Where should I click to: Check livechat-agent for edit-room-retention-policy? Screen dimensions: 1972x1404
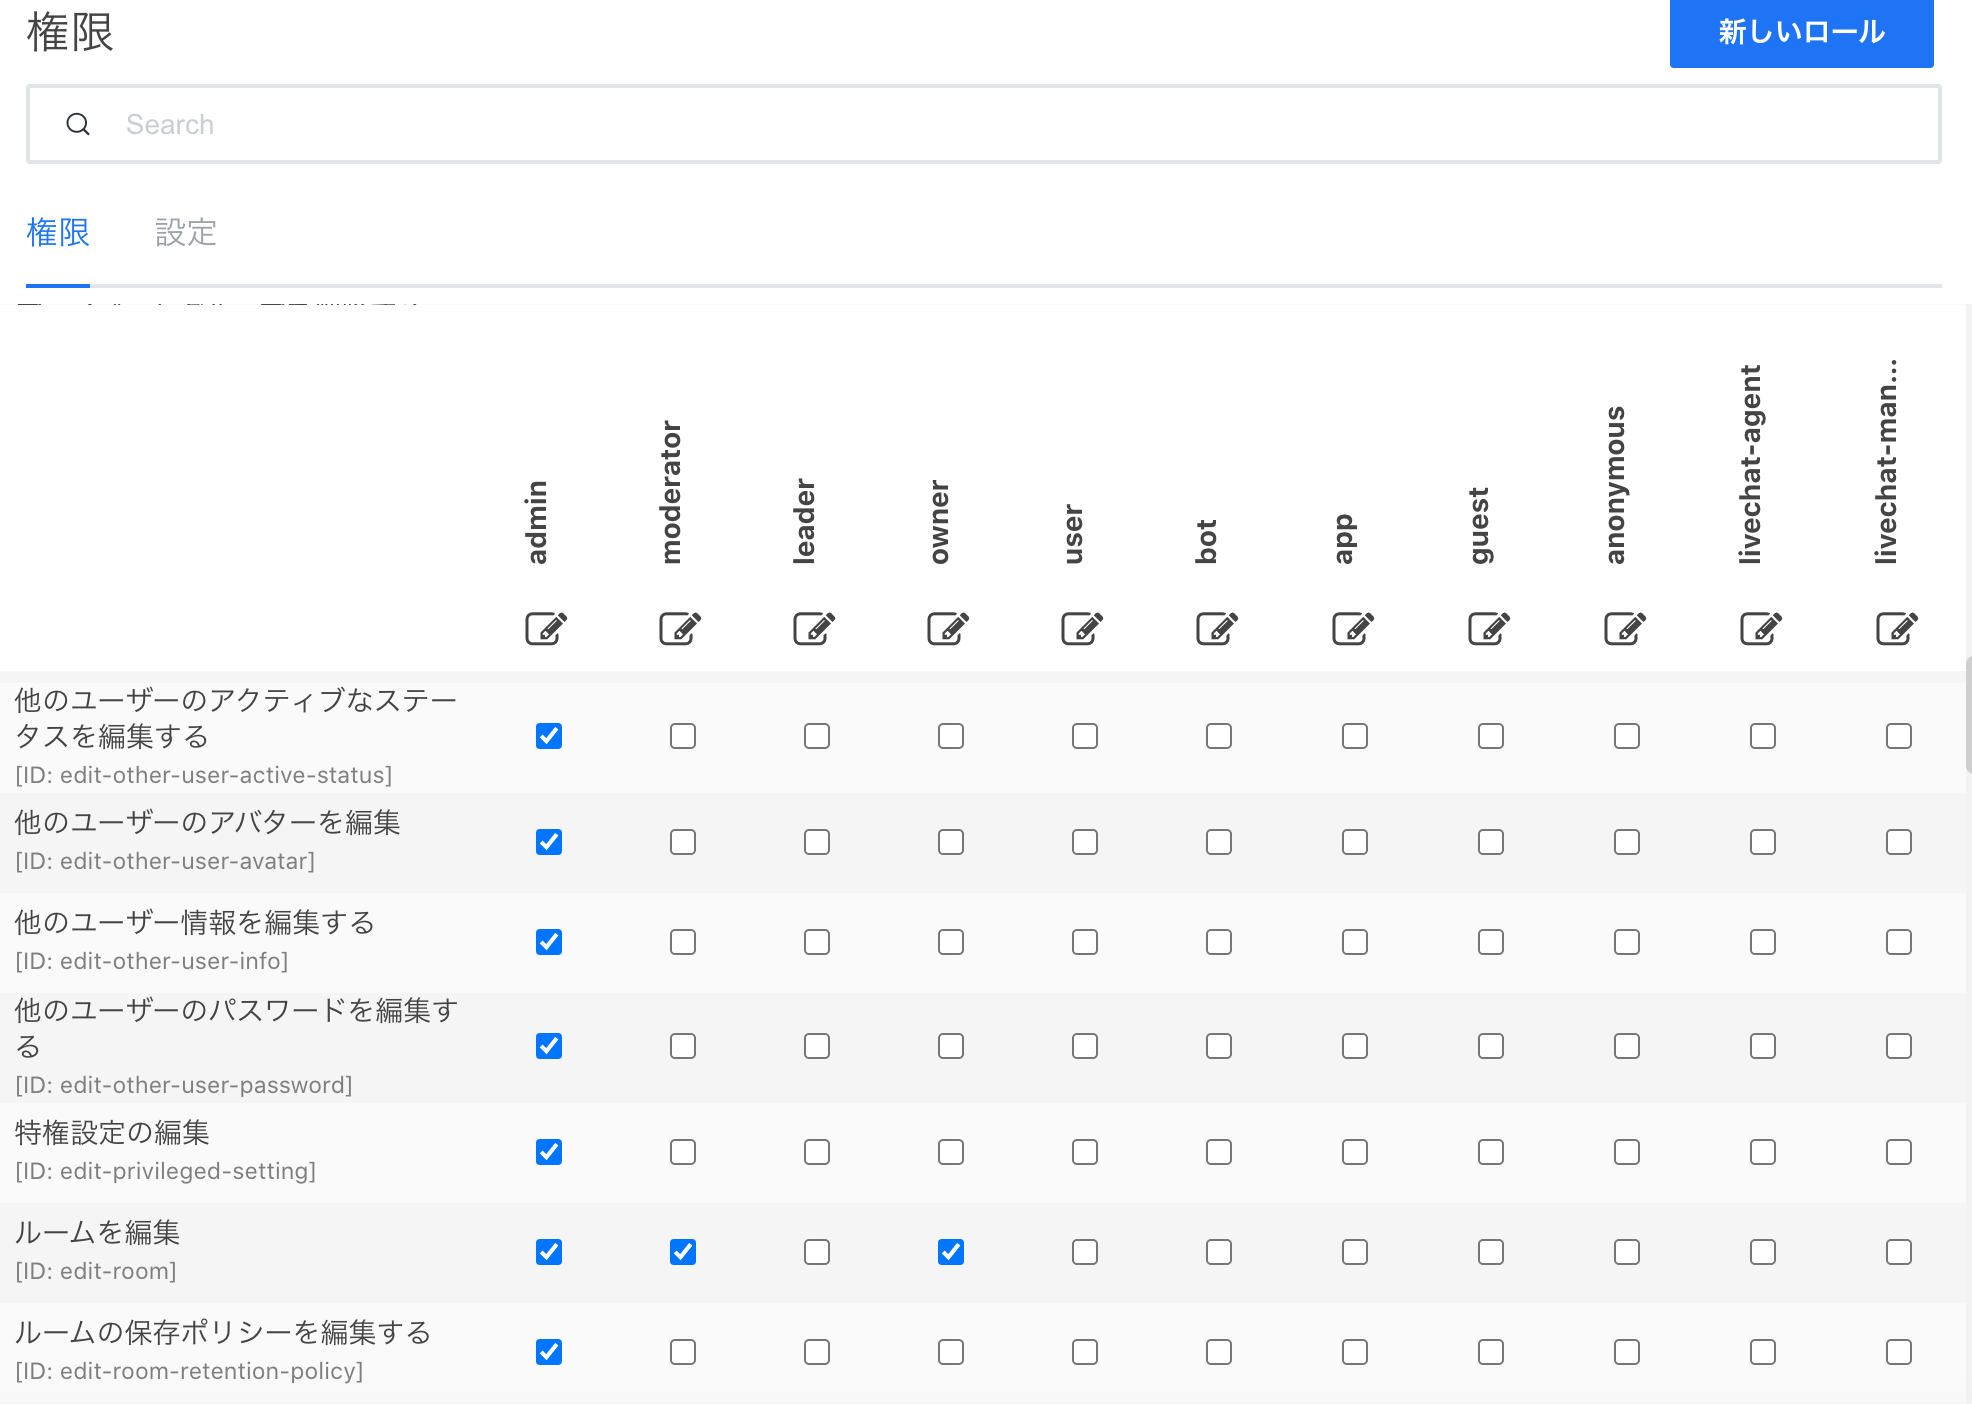(x=1763, y=1352)
